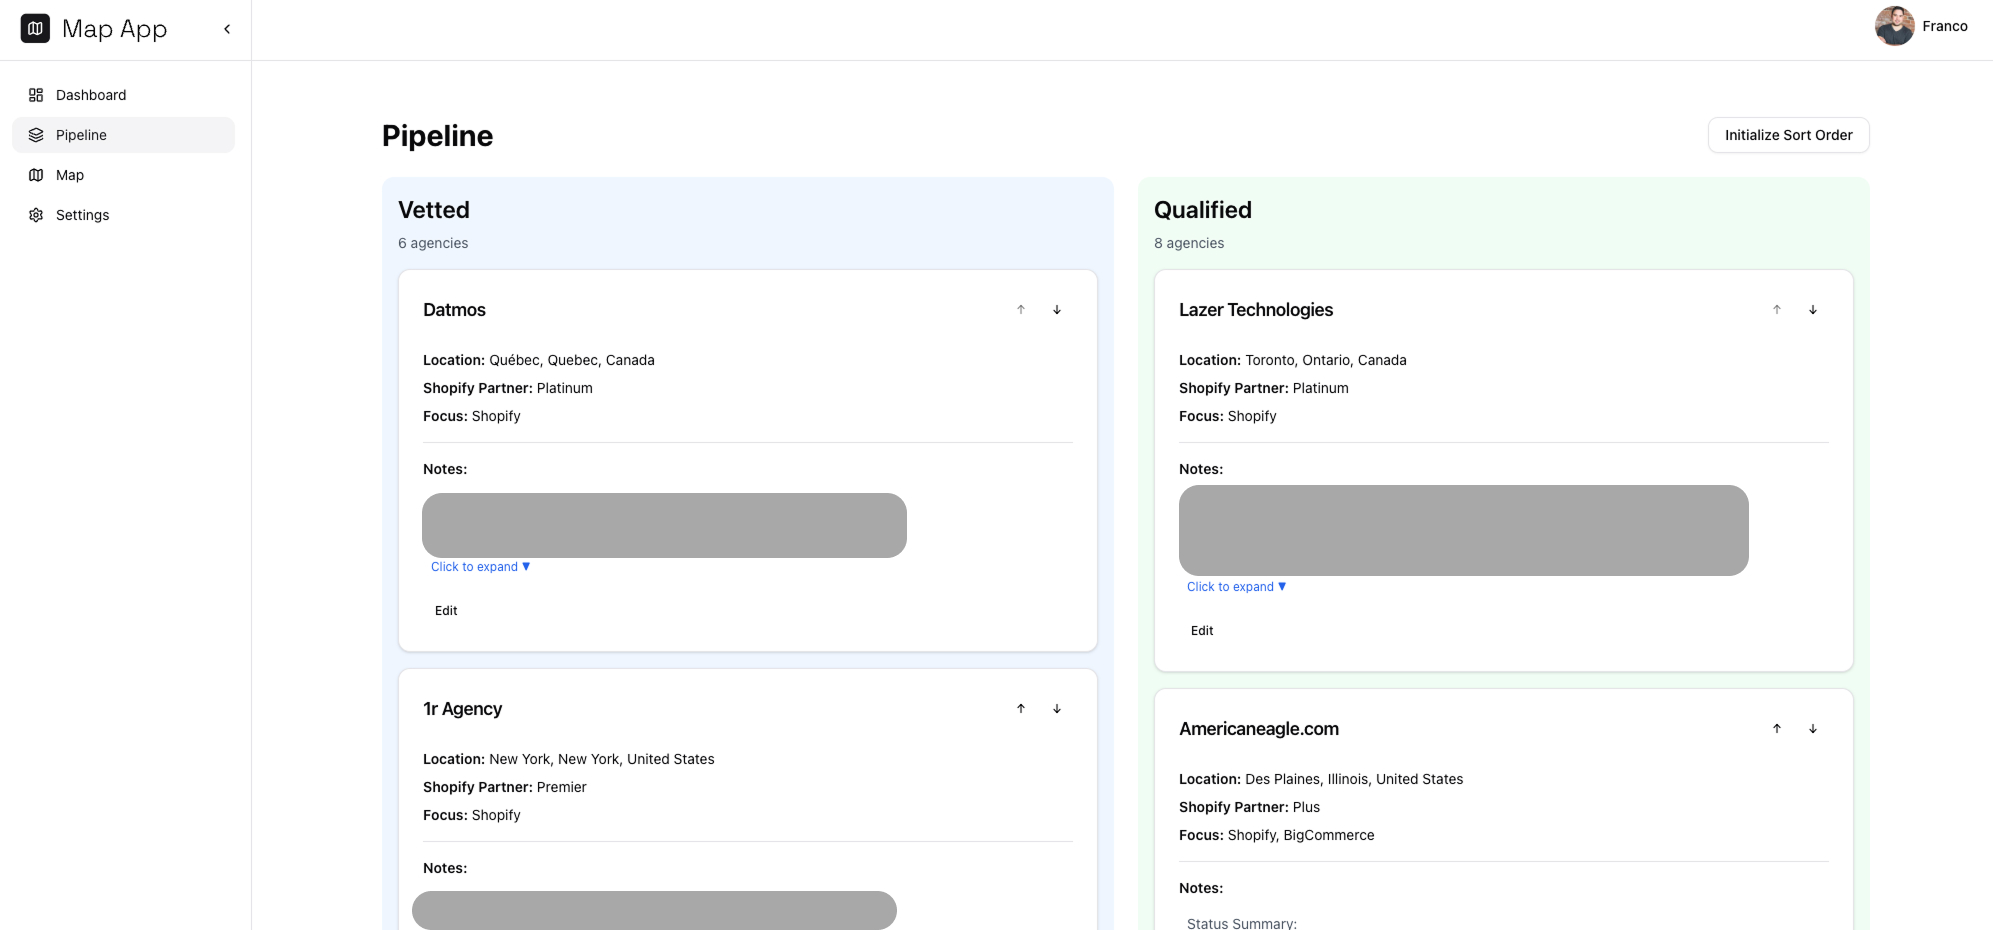Select Map from the navigation menu

point(69,175)
